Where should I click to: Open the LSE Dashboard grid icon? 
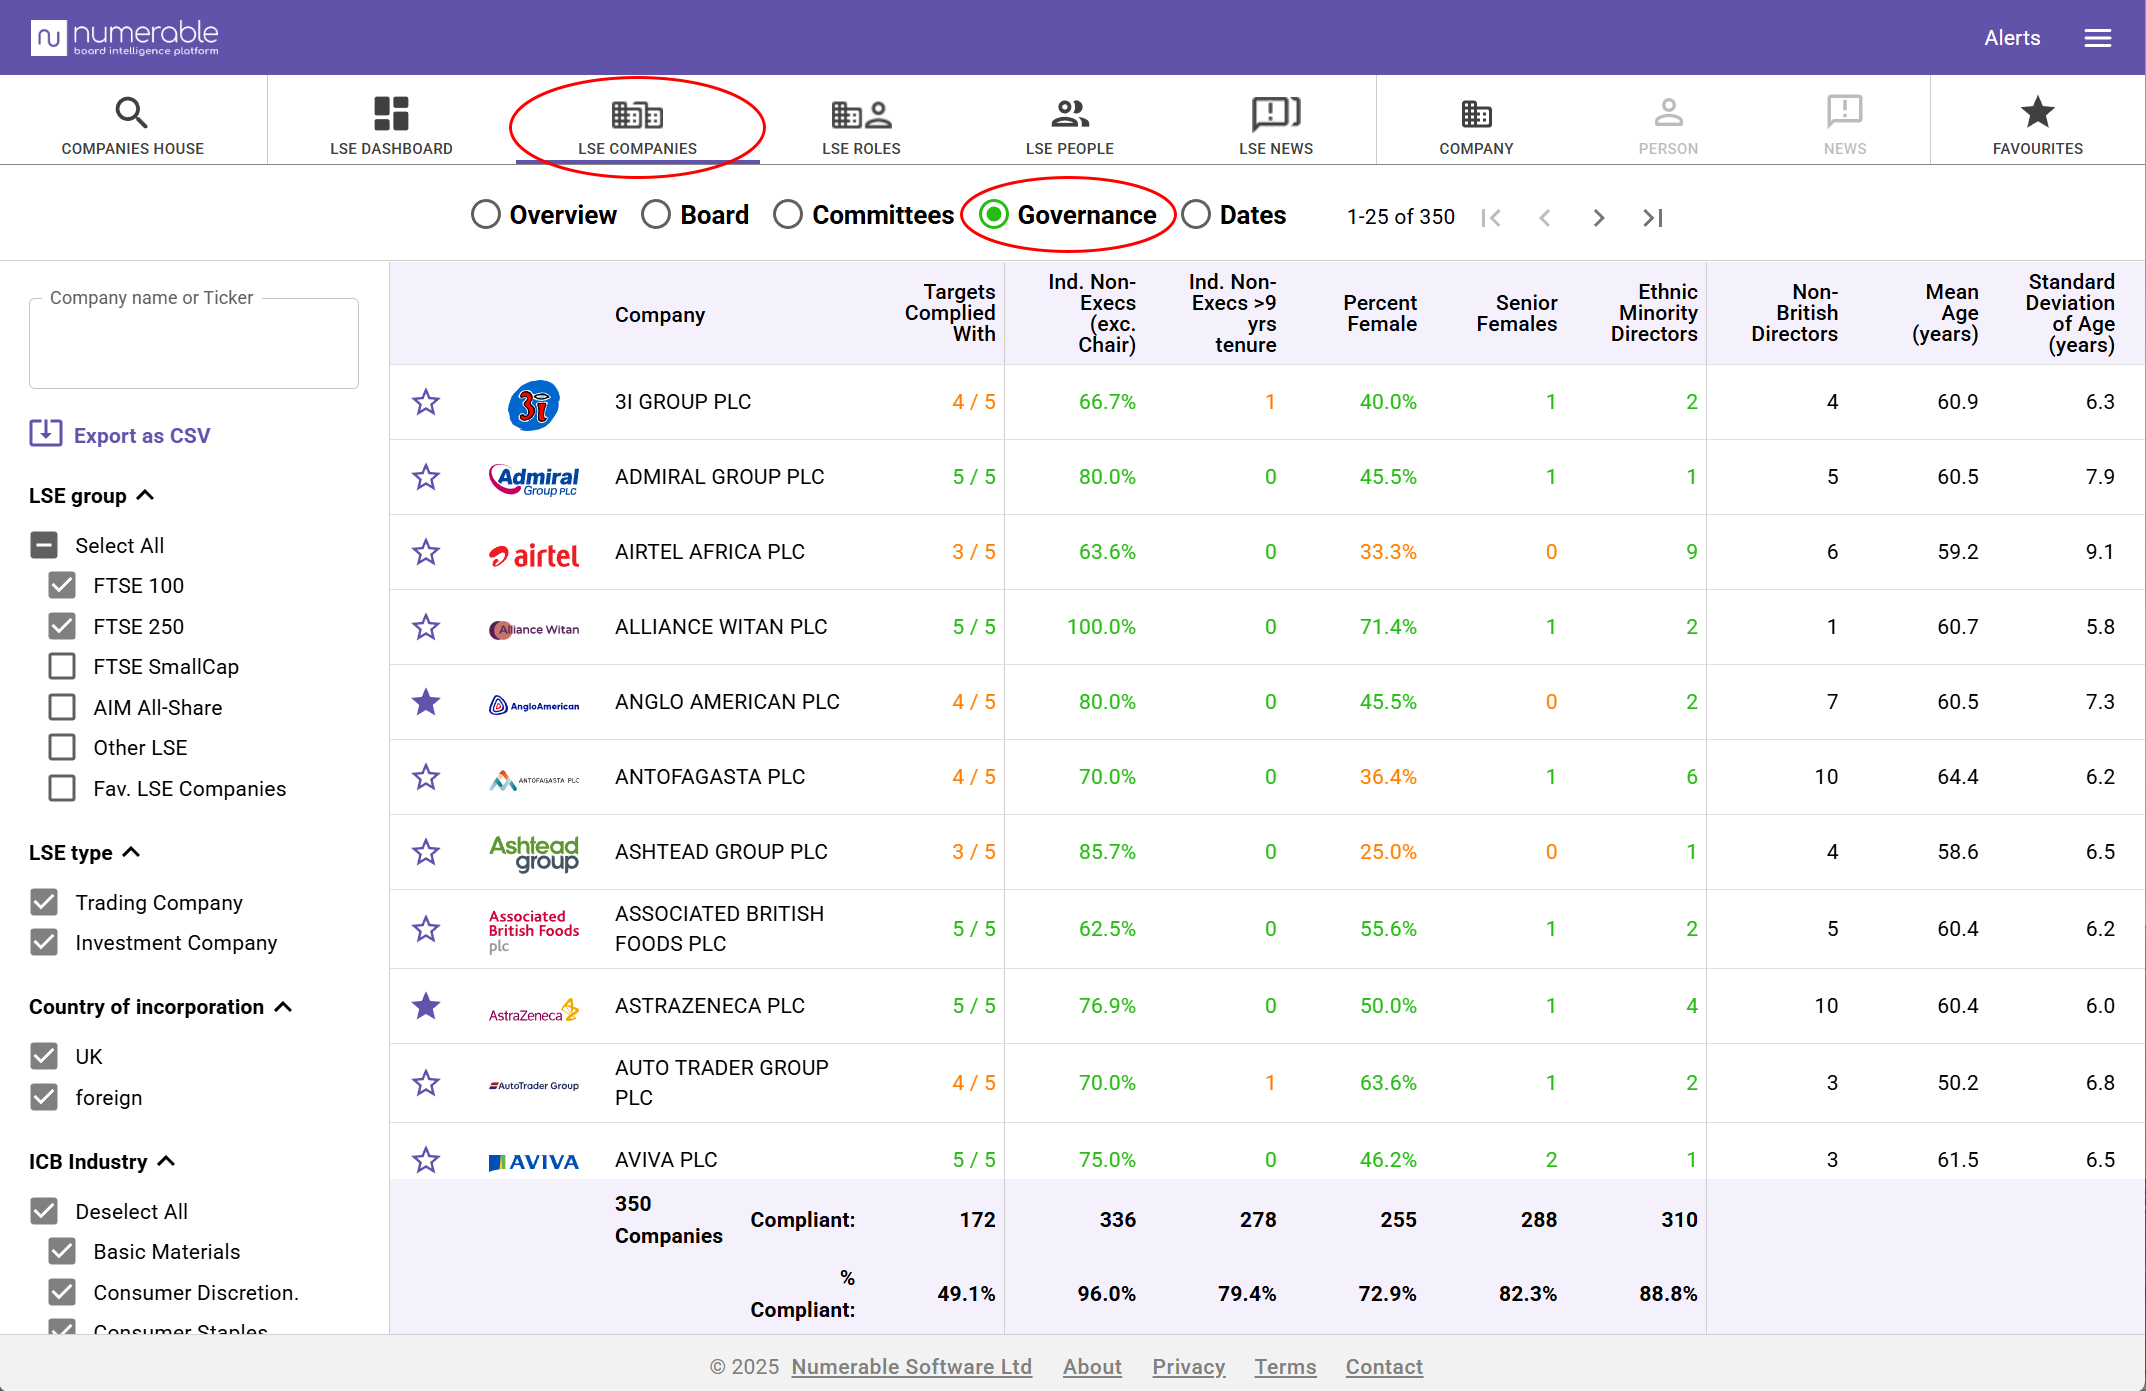pos(391,113)
